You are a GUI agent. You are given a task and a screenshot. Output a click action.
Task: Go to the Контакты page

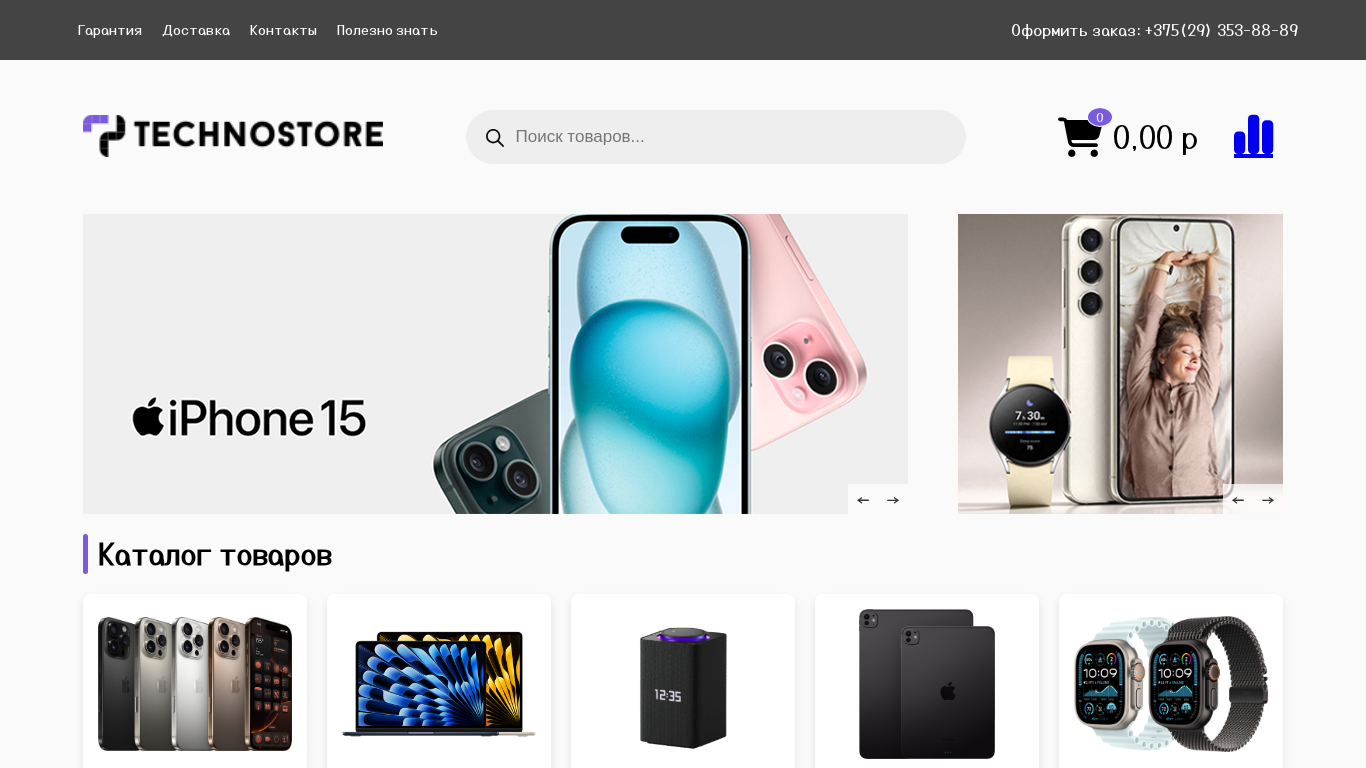(x=283, y=30)
